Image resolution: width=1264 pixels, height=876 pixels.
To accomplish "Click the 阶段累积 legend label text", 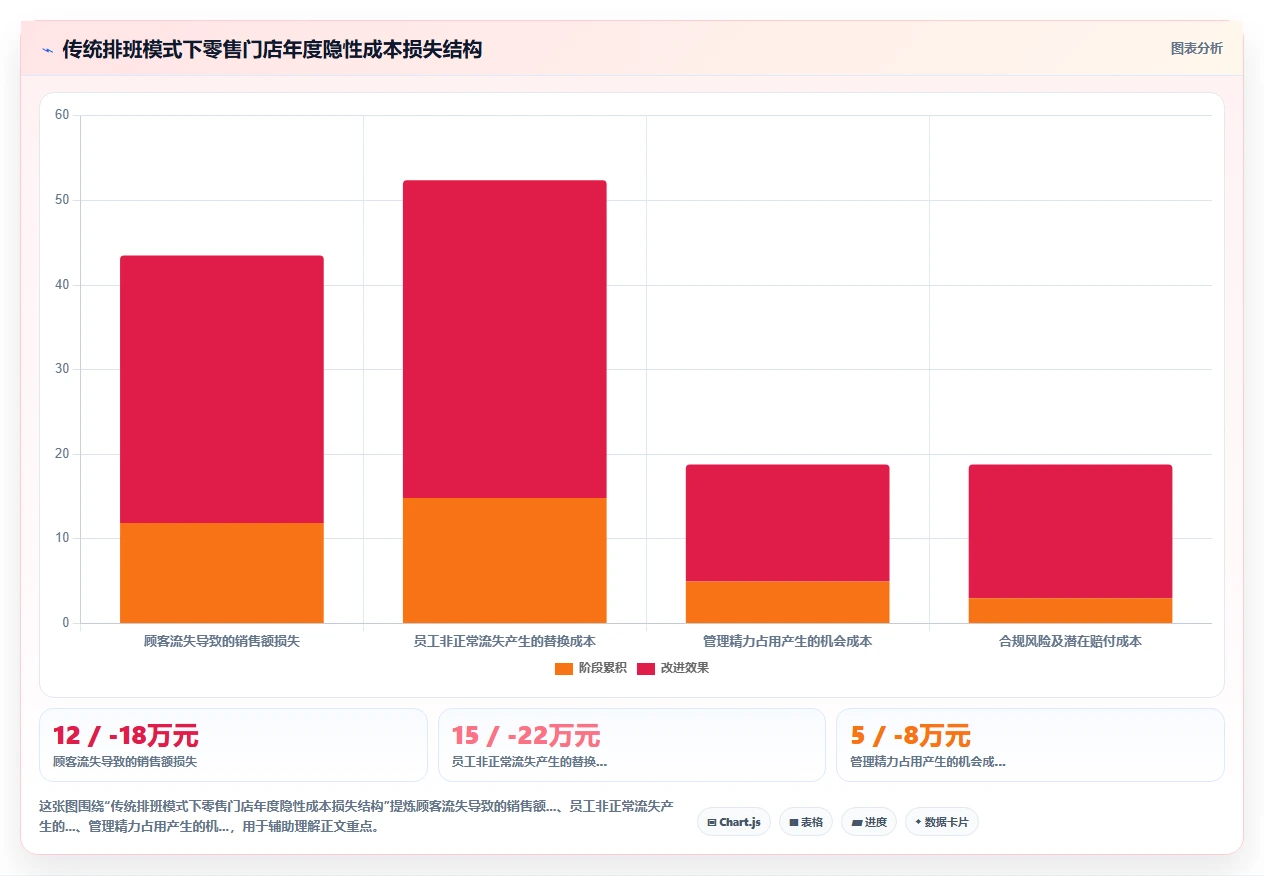I will pos(603,668).
